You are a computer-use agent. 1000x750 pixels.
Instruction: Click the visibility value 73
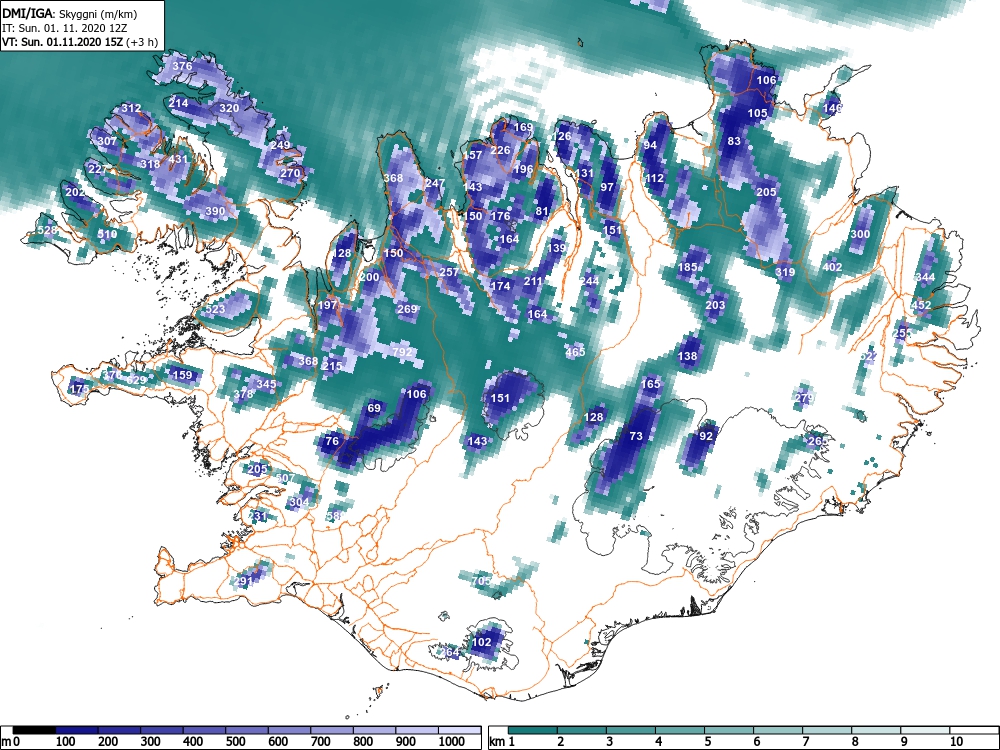(636, 436)
